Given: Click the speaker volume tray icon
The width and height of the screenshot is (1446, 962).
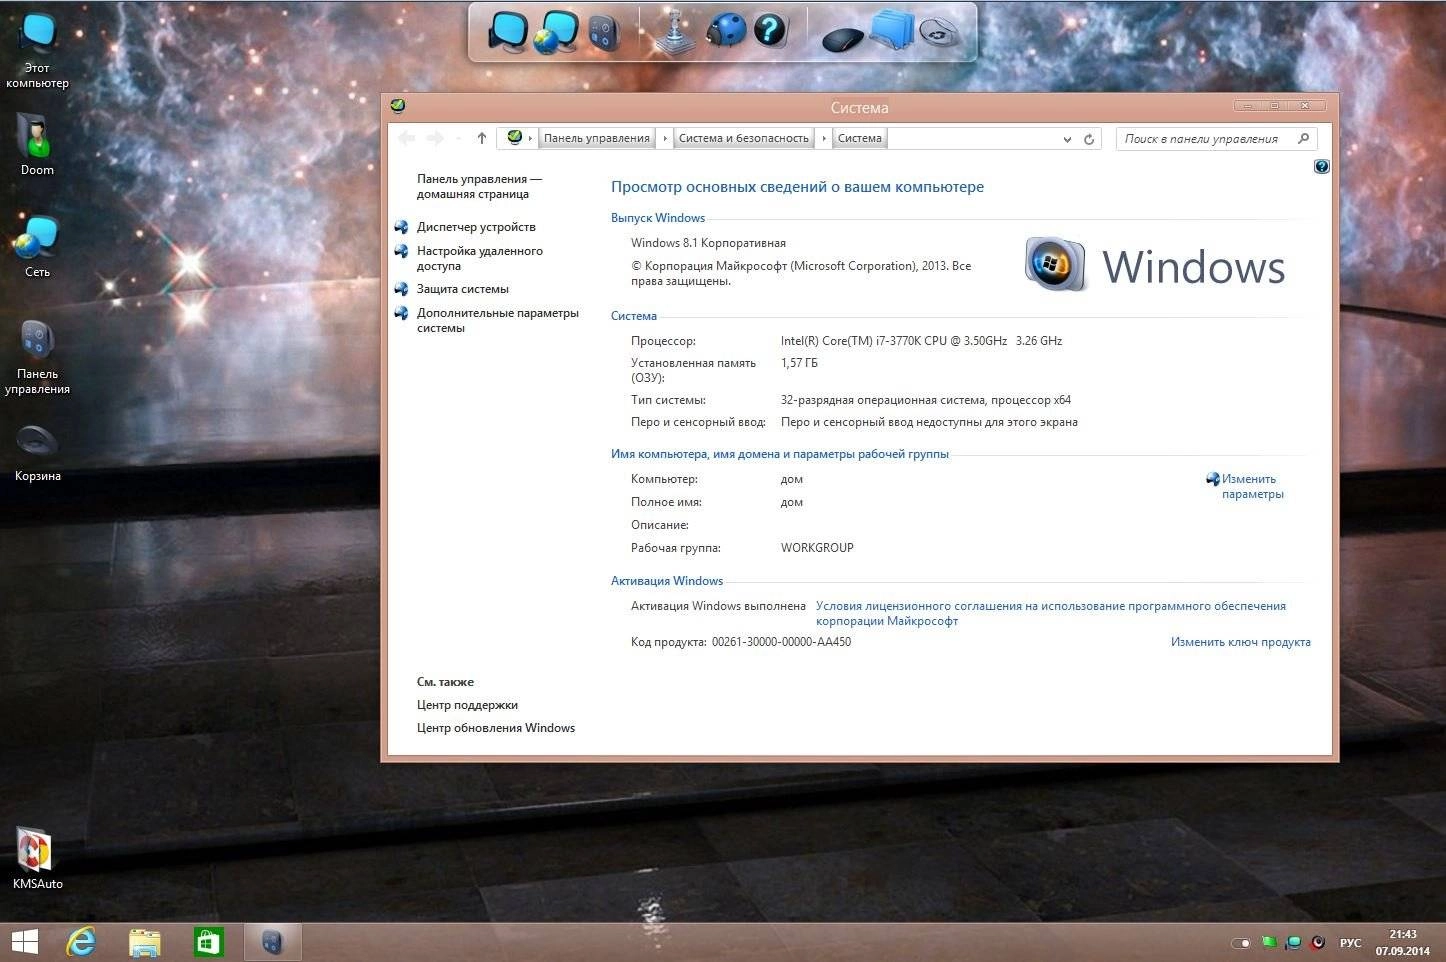Looking at the screenshot, I should (x=1318, y=942).
